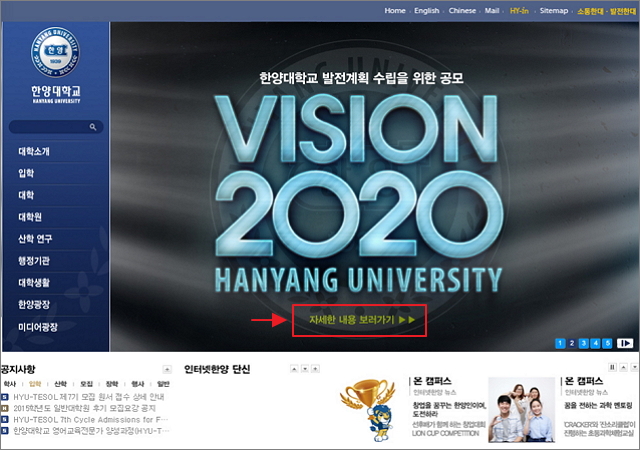
Task: Select the 한양광장 sidebar menu item
Action: pyautogui.click(x=34, y=304)
